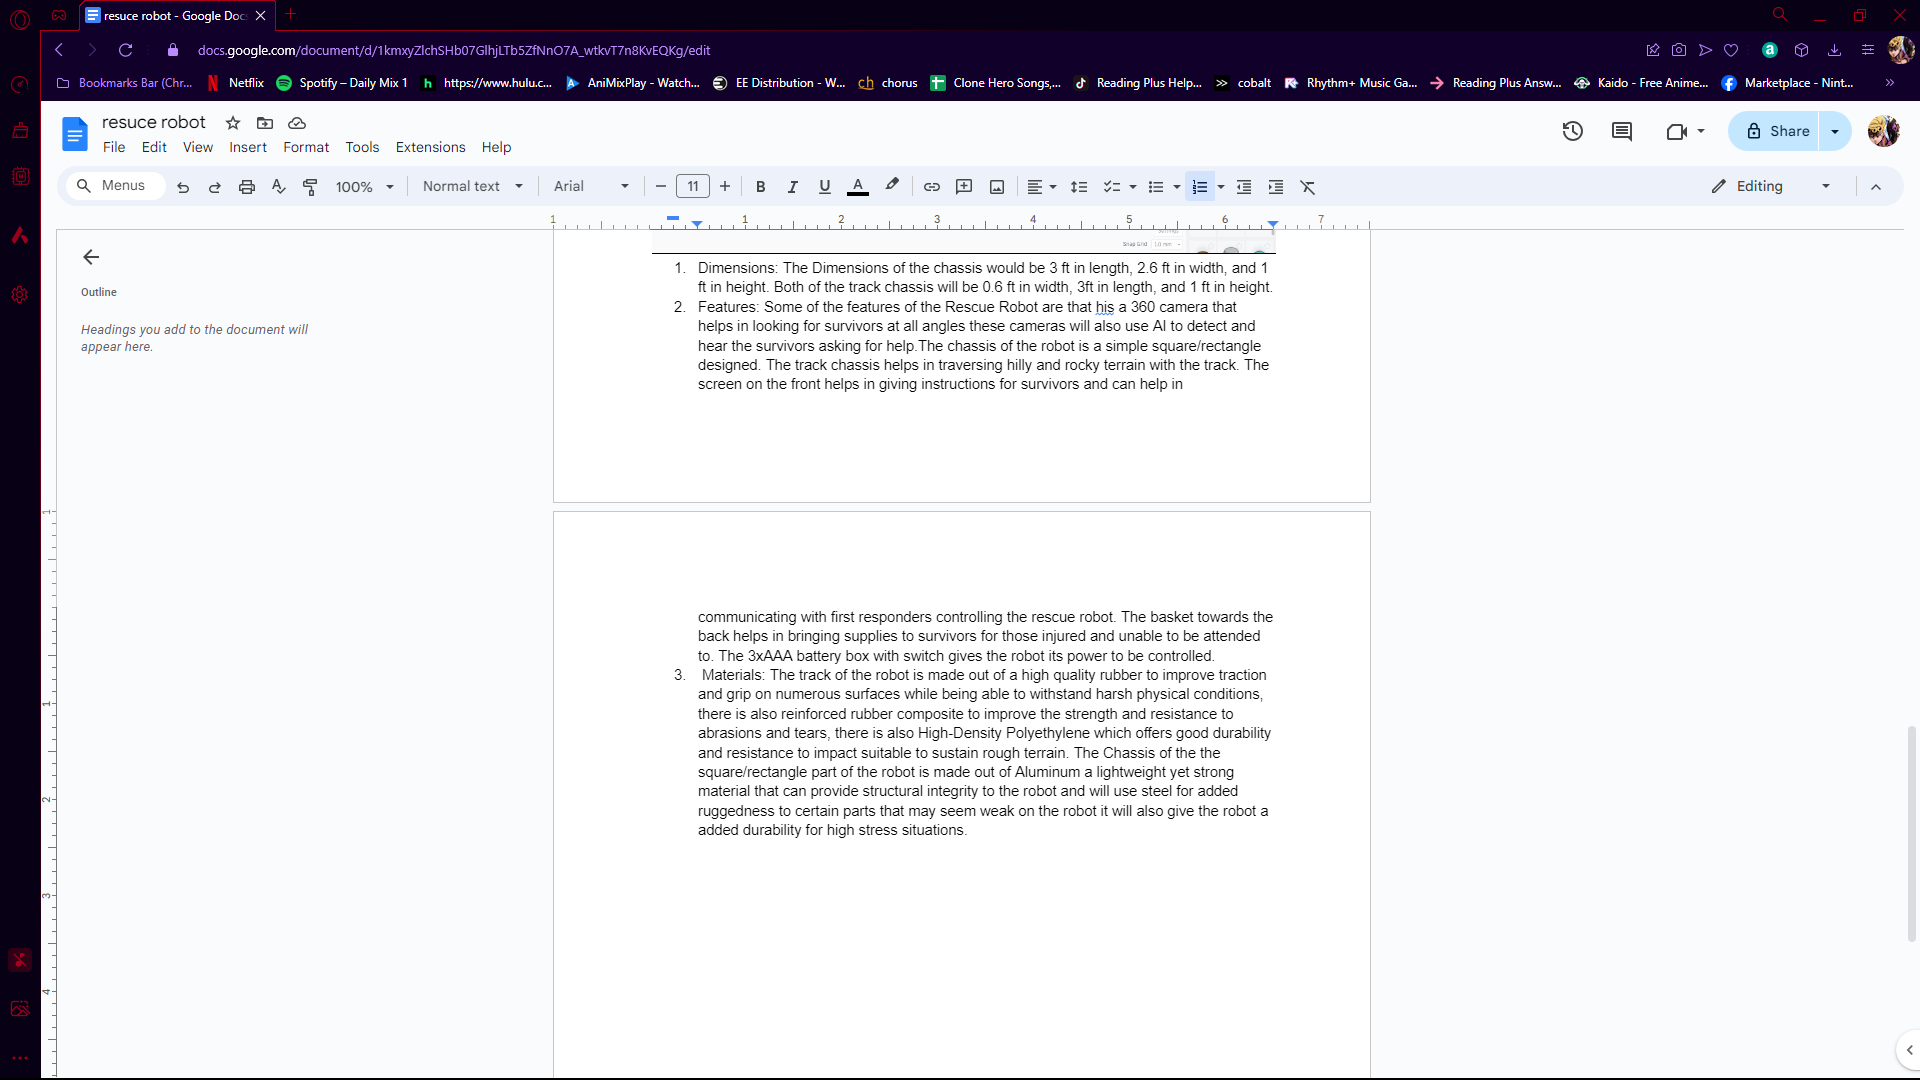Viewport: 1920px width, 1080px height.
Task: Open the comments panel icon
Action: pyautogui.click(x=1621, y=131)
